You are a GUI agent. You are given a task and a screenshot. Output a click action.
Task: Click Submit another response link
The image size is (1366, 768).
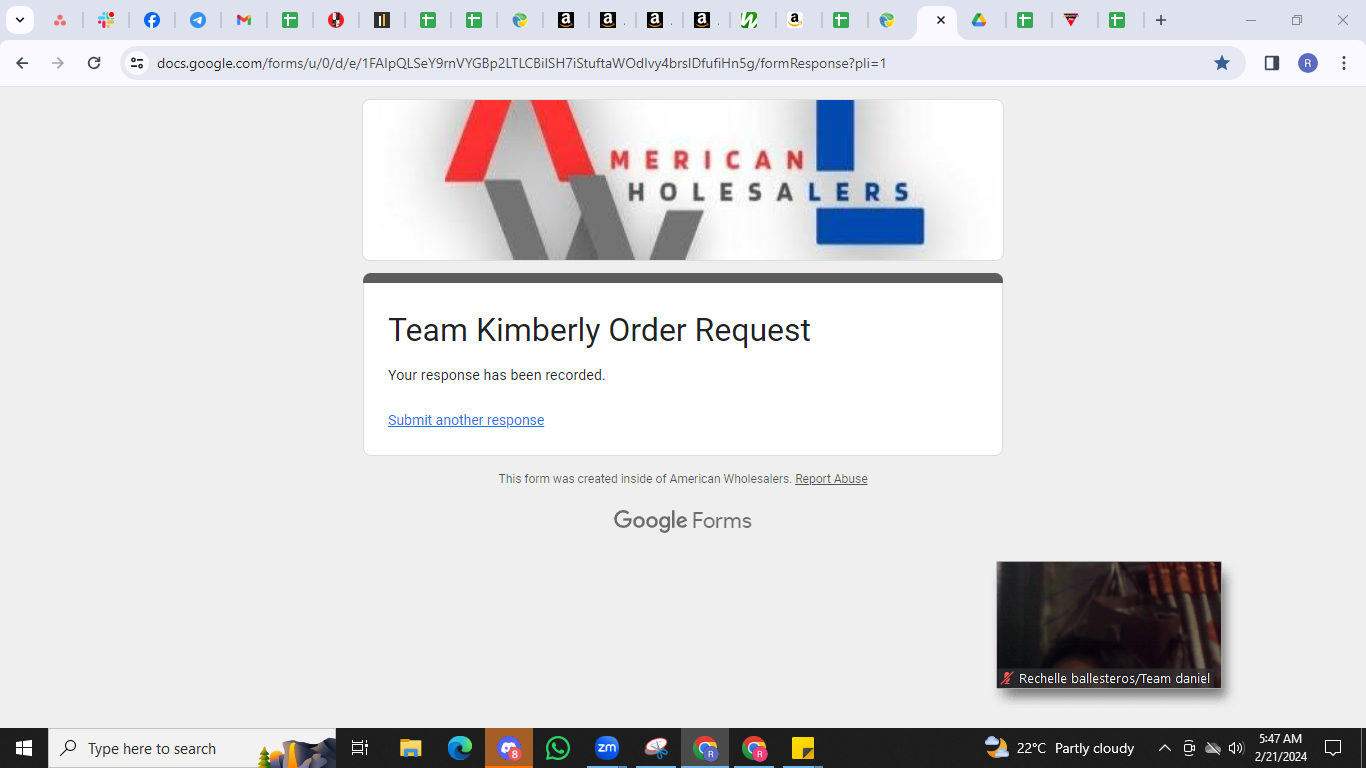[466, 420]
